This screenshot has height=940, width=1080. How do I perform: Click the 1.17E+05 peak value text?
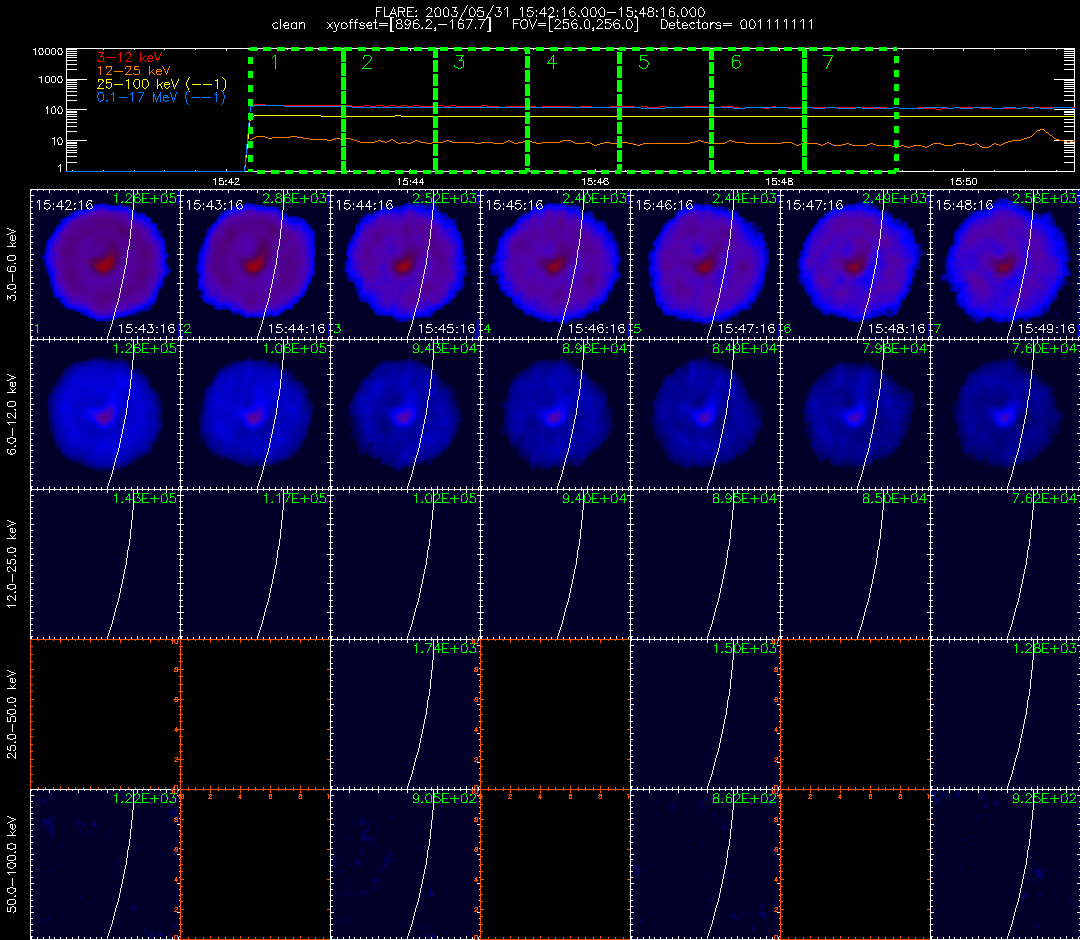pos(294,499)
